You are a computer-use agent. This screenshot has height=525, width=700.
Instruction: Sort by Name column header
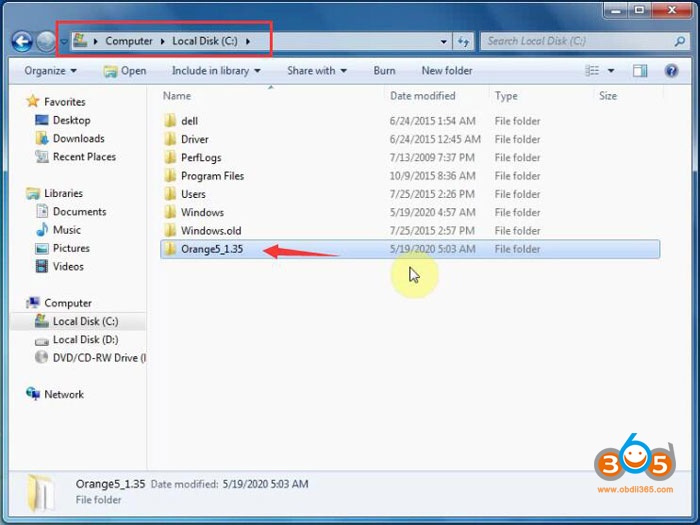coord(177,96)
